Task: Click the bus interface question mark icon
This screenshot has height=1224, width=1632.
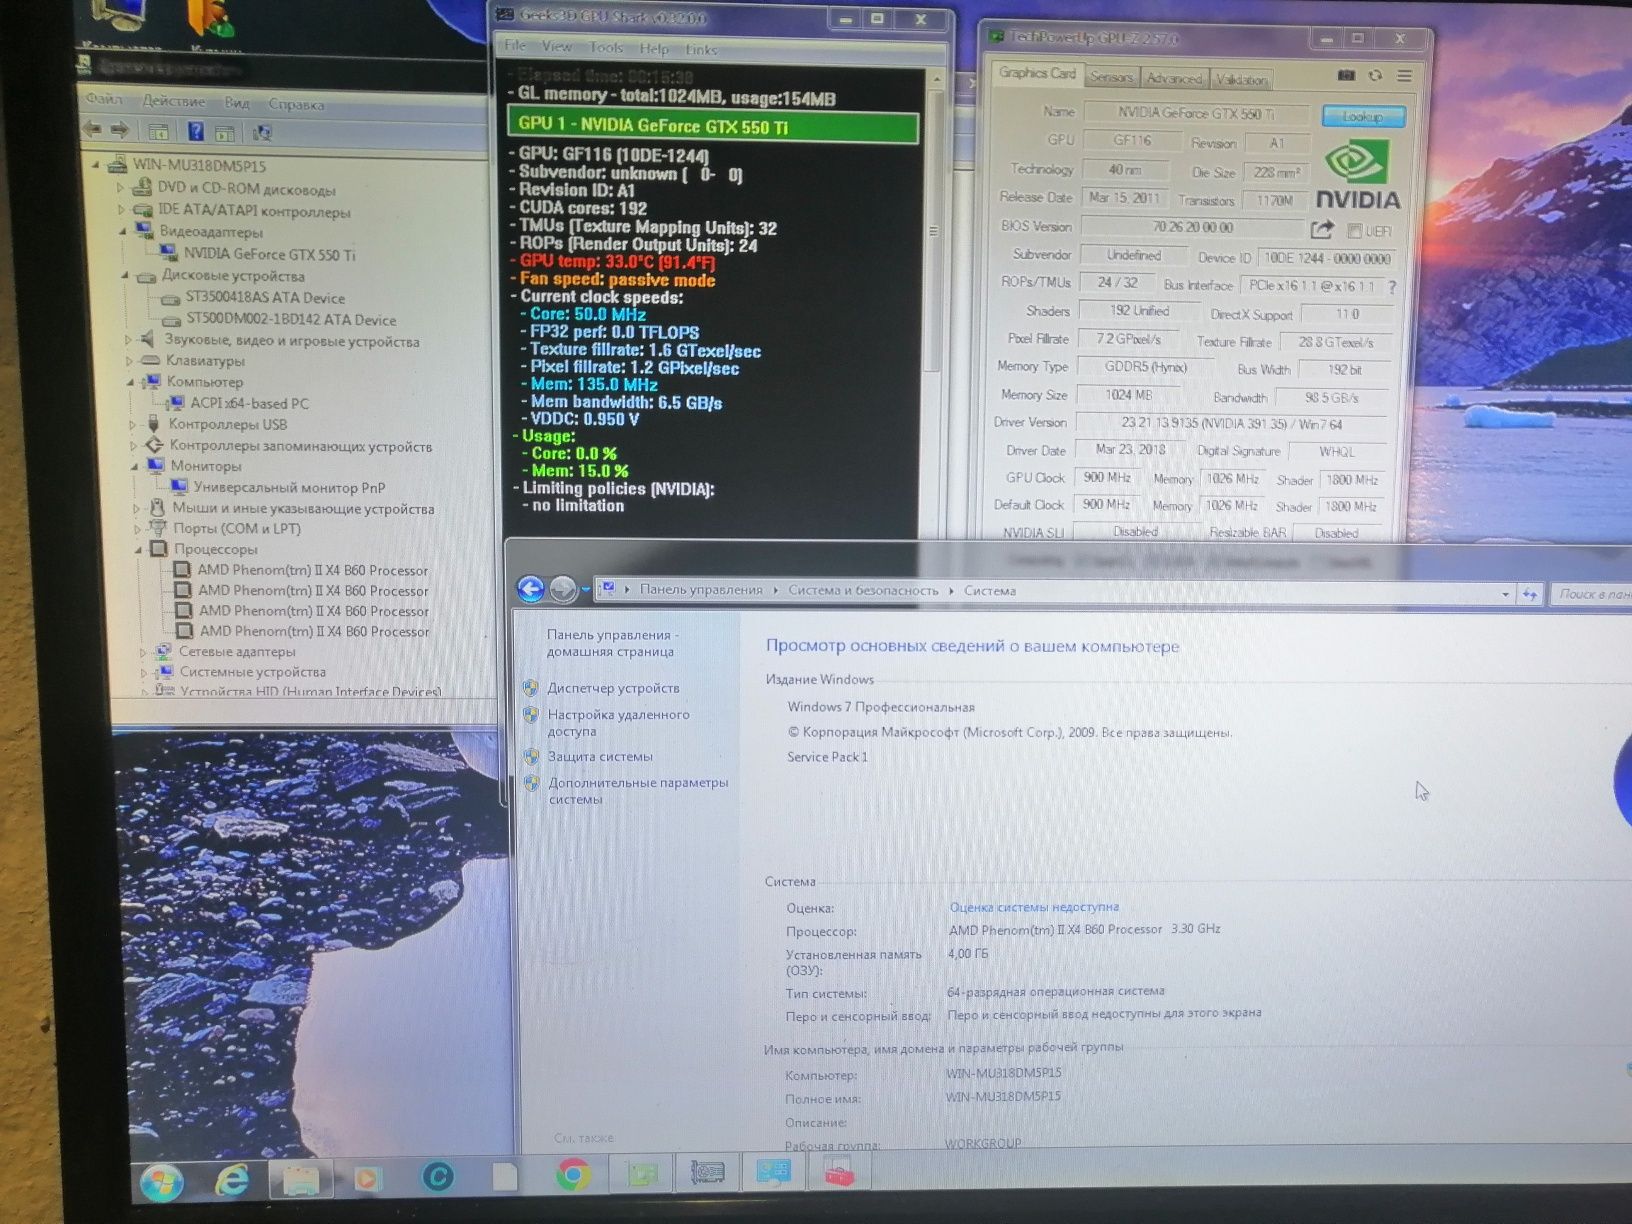Action: click(1392, 287)
